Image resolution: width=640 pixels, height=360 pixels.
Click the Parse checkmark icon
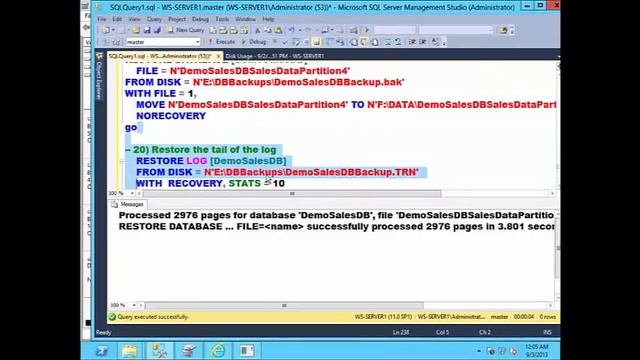[x=285, y=42]
